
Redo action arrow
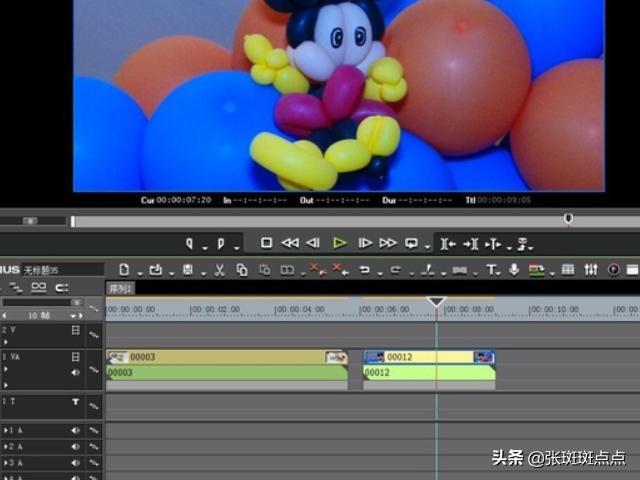(x=396, y=269)
